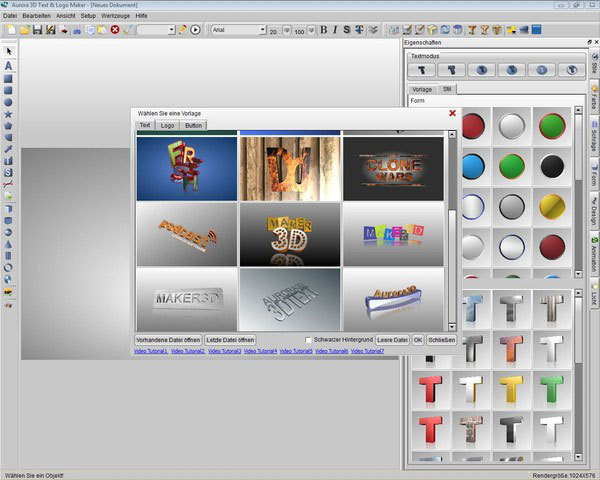This screenshot has width=600, height=480.
Task: Close the template dialog with red X
Action: (x=452, y=113)
